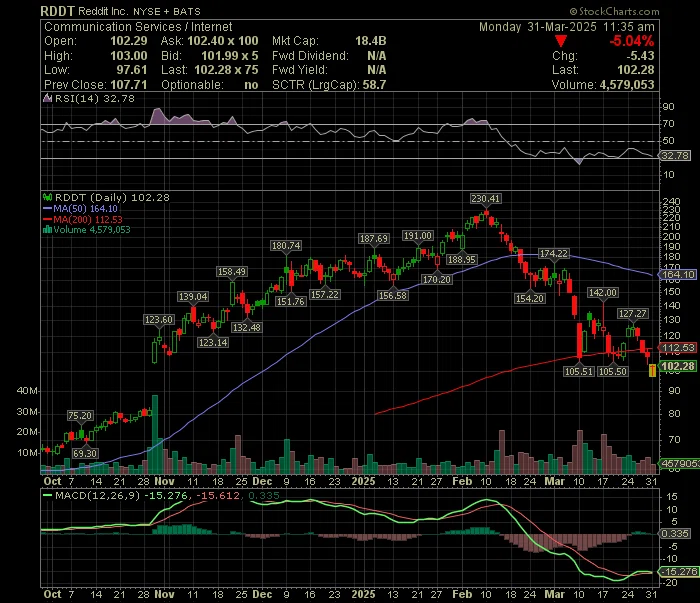This screenshot has height=603, width=700.
Task: Click the 180.74 price annotation
Action: click(286, 245)
